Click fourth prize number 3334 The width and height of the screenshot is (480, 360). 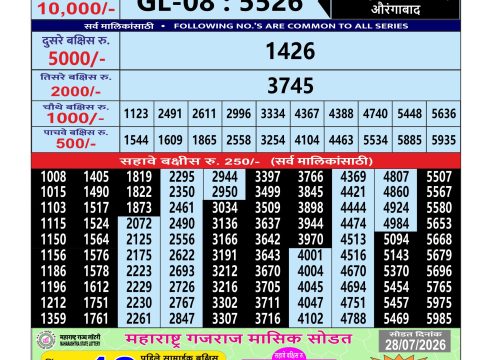273,114
